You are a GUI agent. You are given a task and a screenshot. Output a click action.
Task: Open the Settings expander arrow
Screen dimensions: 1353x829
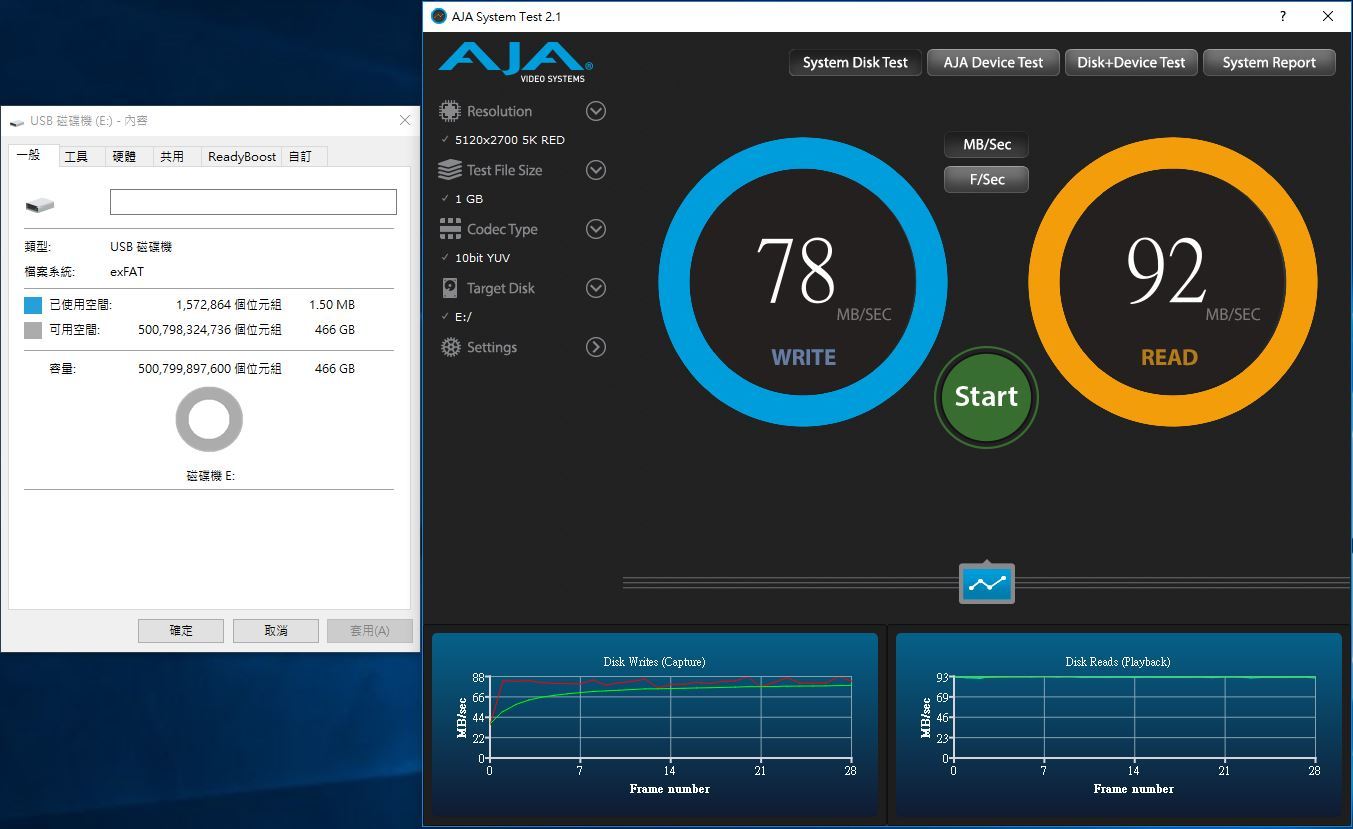click(x=596, y=347)
